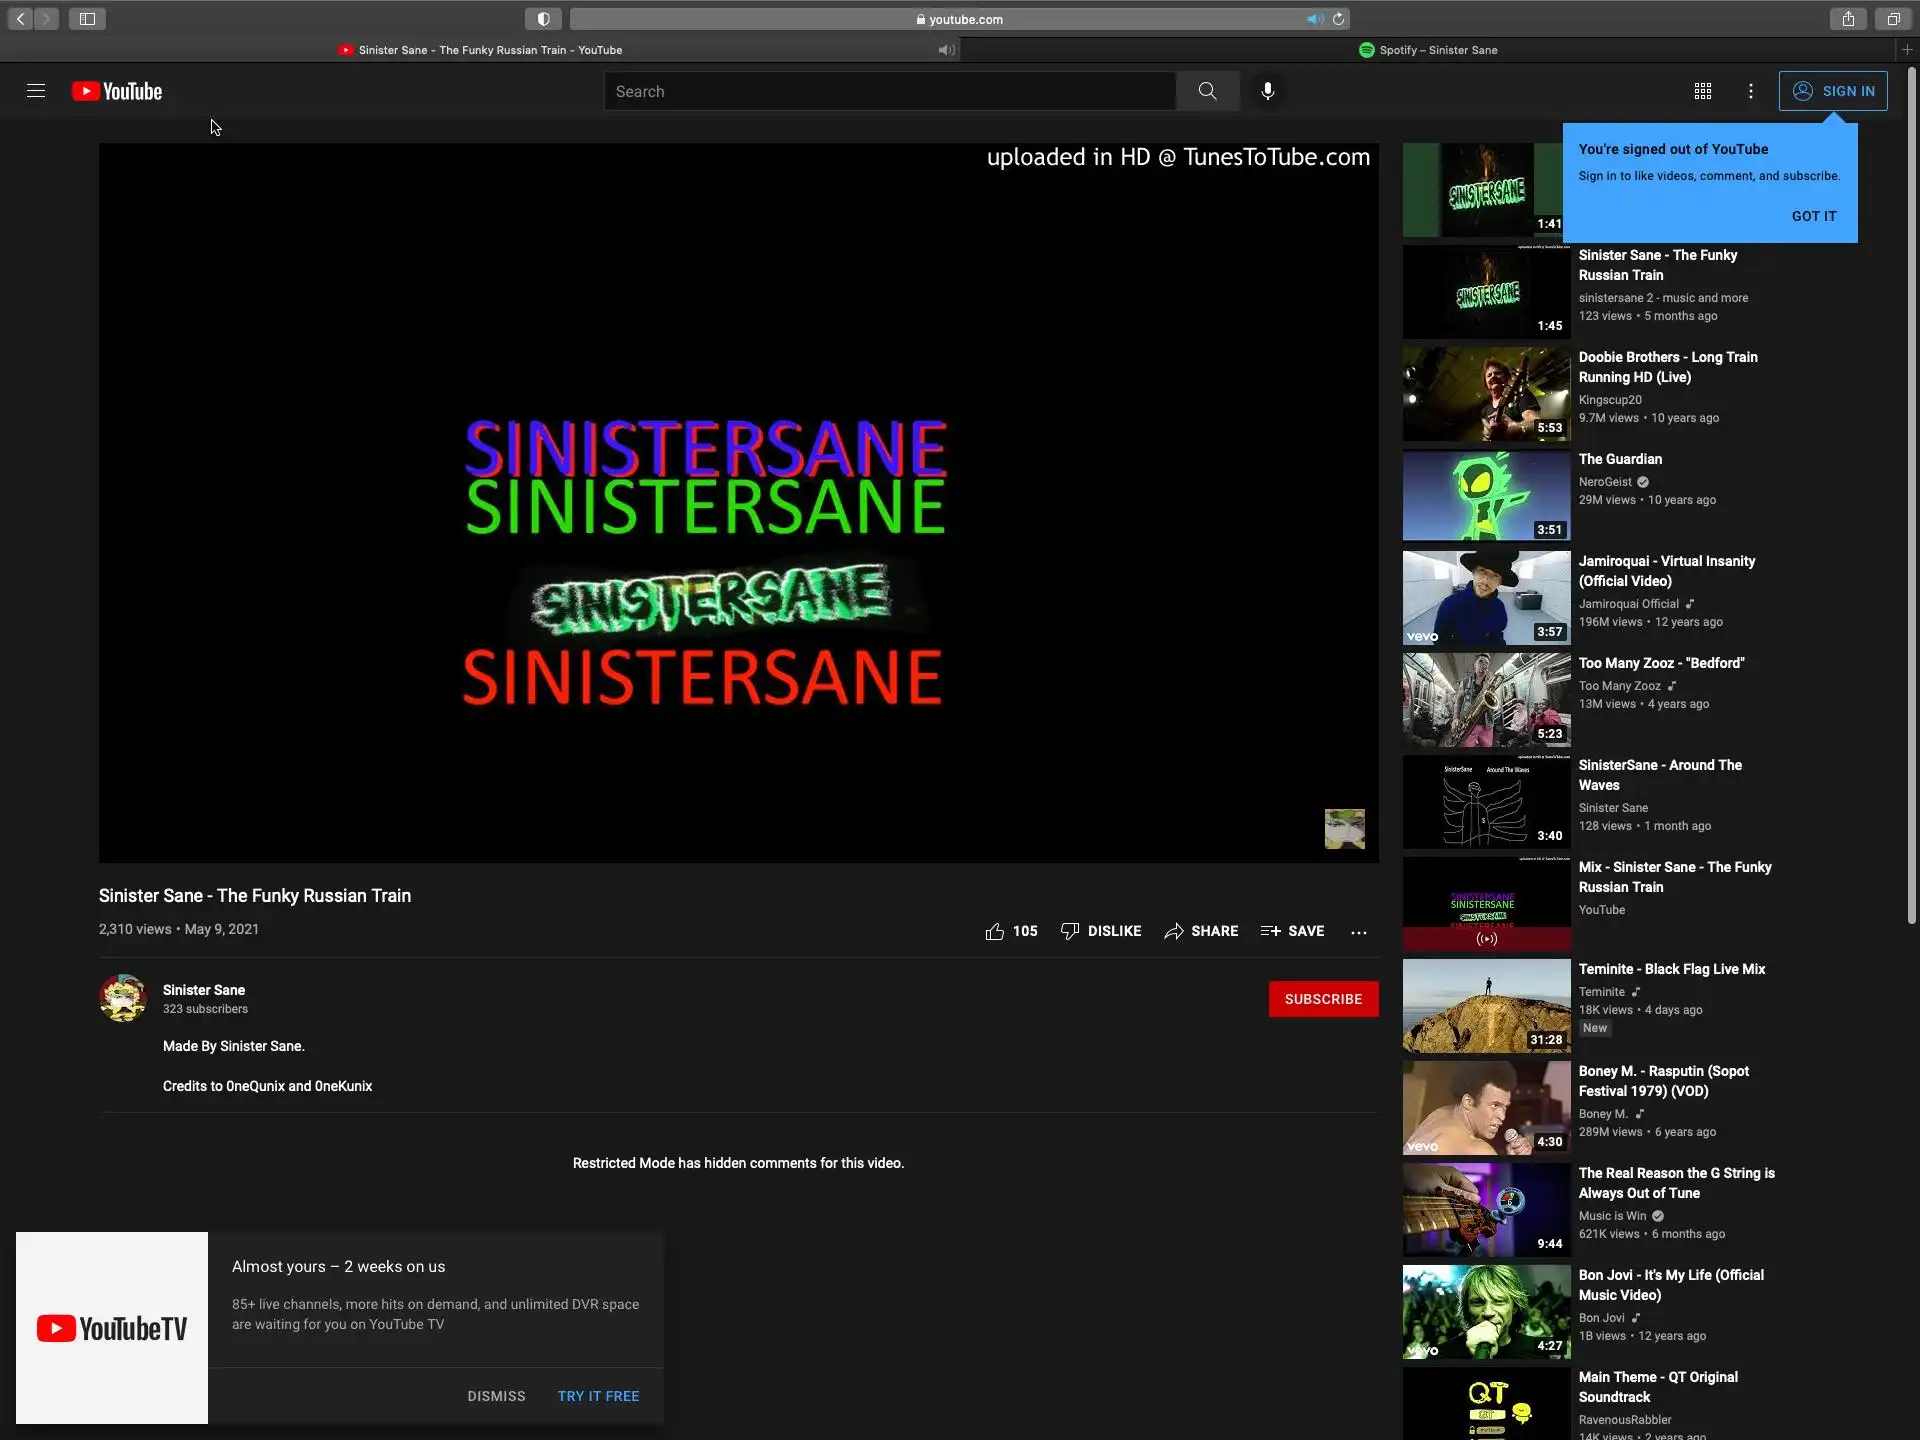The height and width of the screenshot is (1440, 1920).
Task: Open Jamiroquai Virtual Insanity video thumbnail
Action: [1486, 598]
